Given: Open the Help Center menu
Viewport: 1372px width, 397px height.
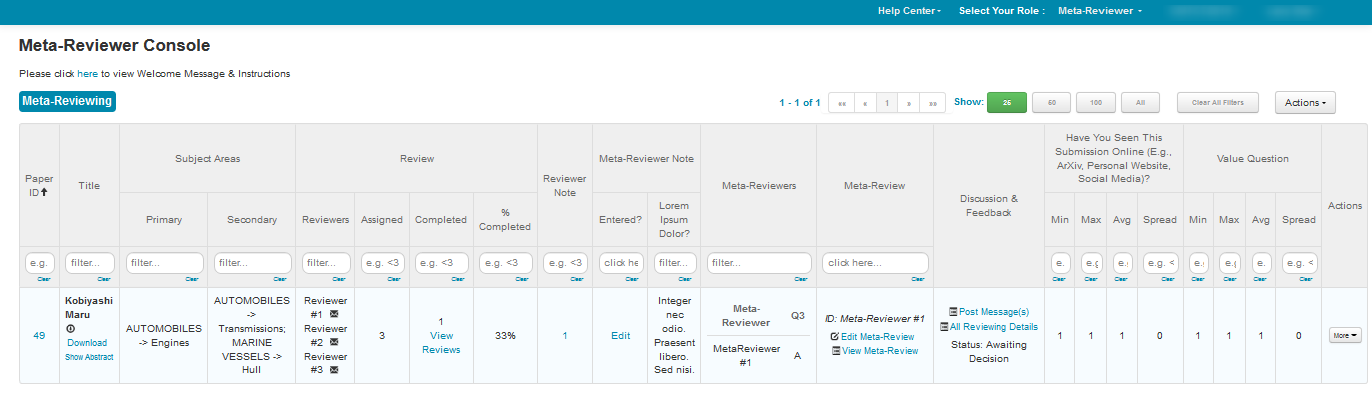Looking at the screenshot, I should pos(910,11).
